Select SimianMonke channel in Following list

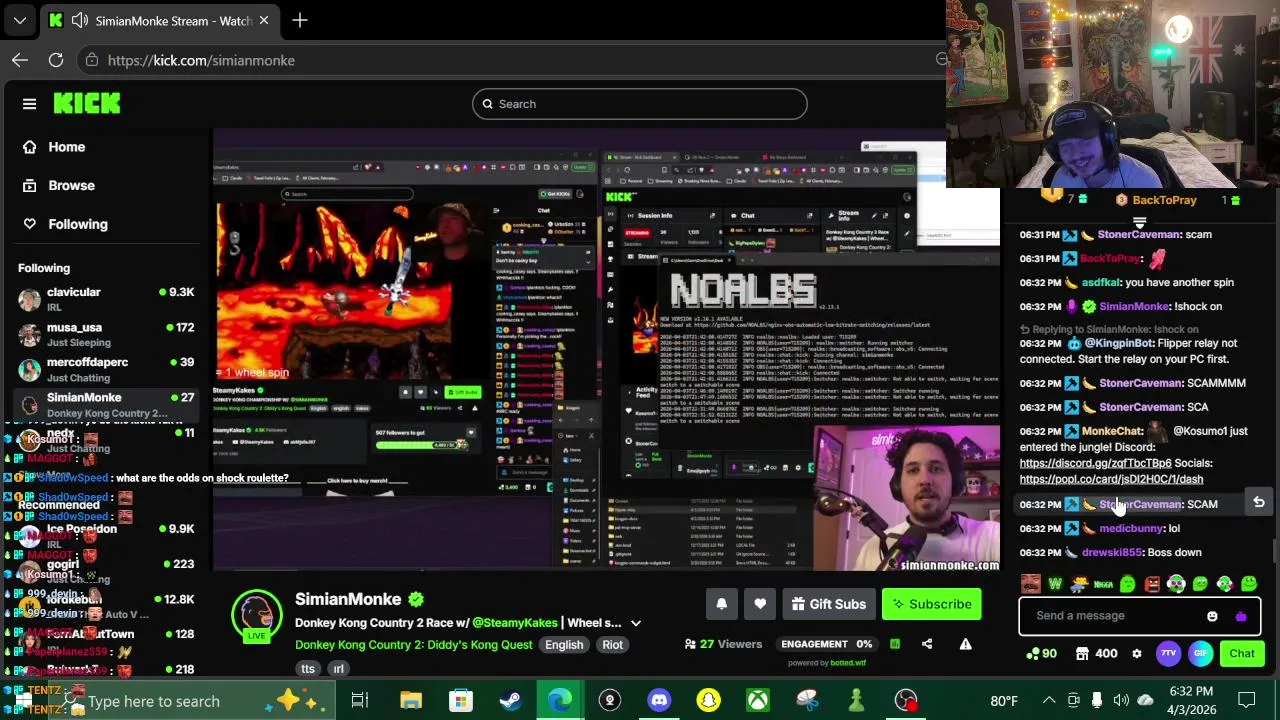point(105,405)
